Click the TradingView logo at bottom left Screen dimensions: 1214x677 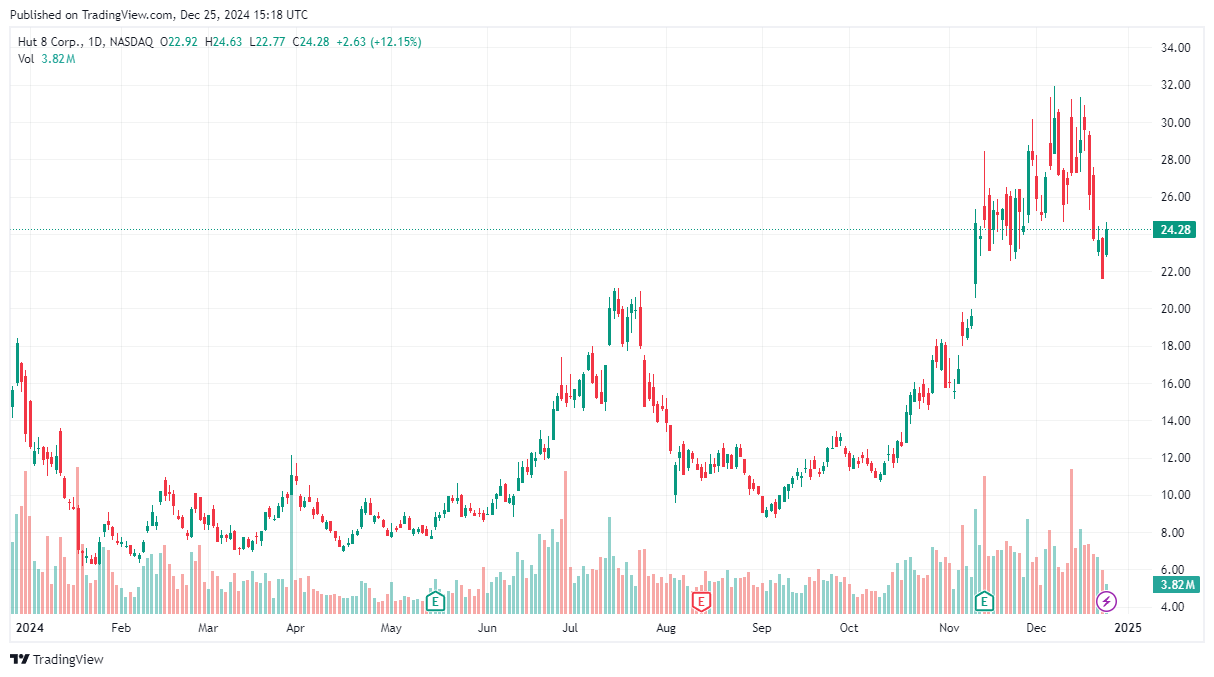(x=57, y=659)
